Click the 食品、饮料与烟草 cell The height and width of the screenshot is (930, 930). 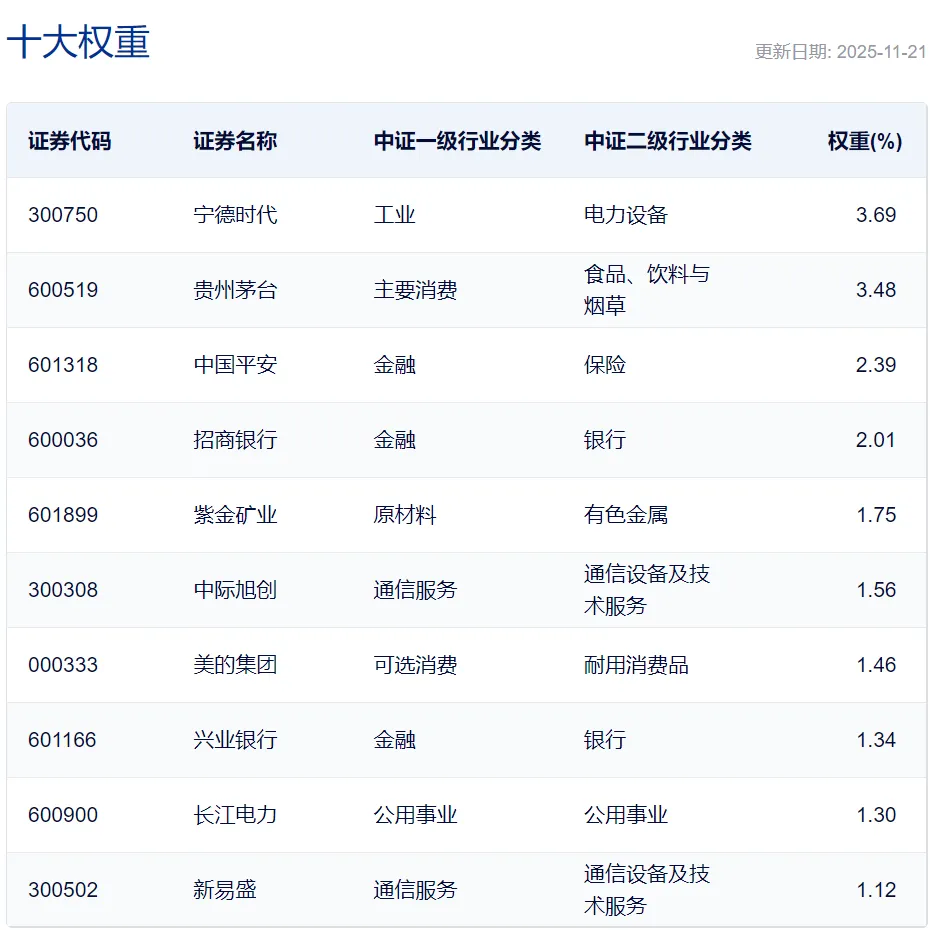click(x=646, y=290)
